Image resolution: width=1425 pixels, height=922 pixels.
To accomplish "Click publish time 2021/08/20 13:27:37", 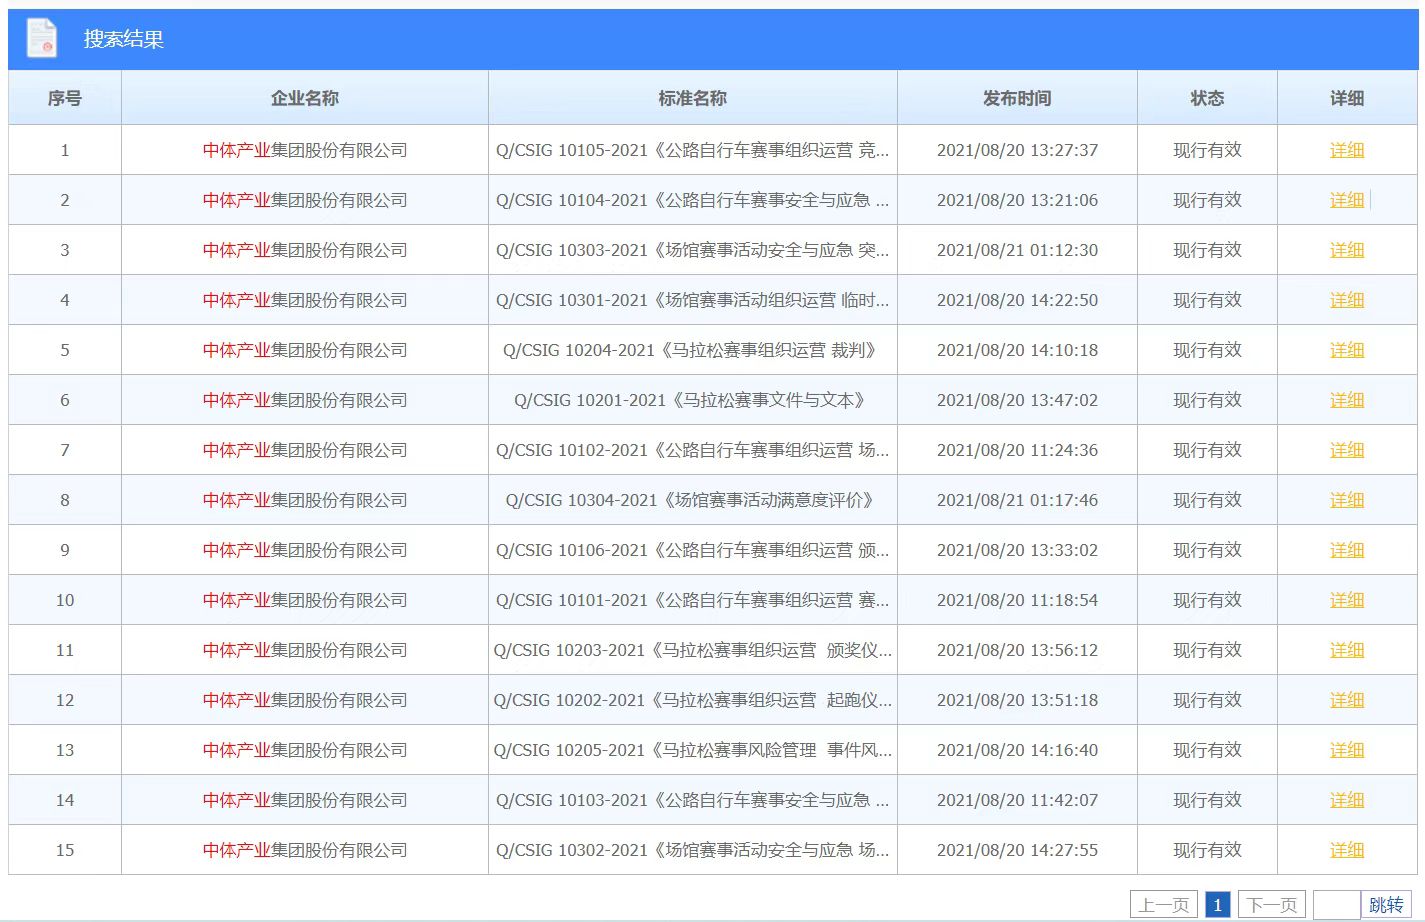I will 1017,150.
